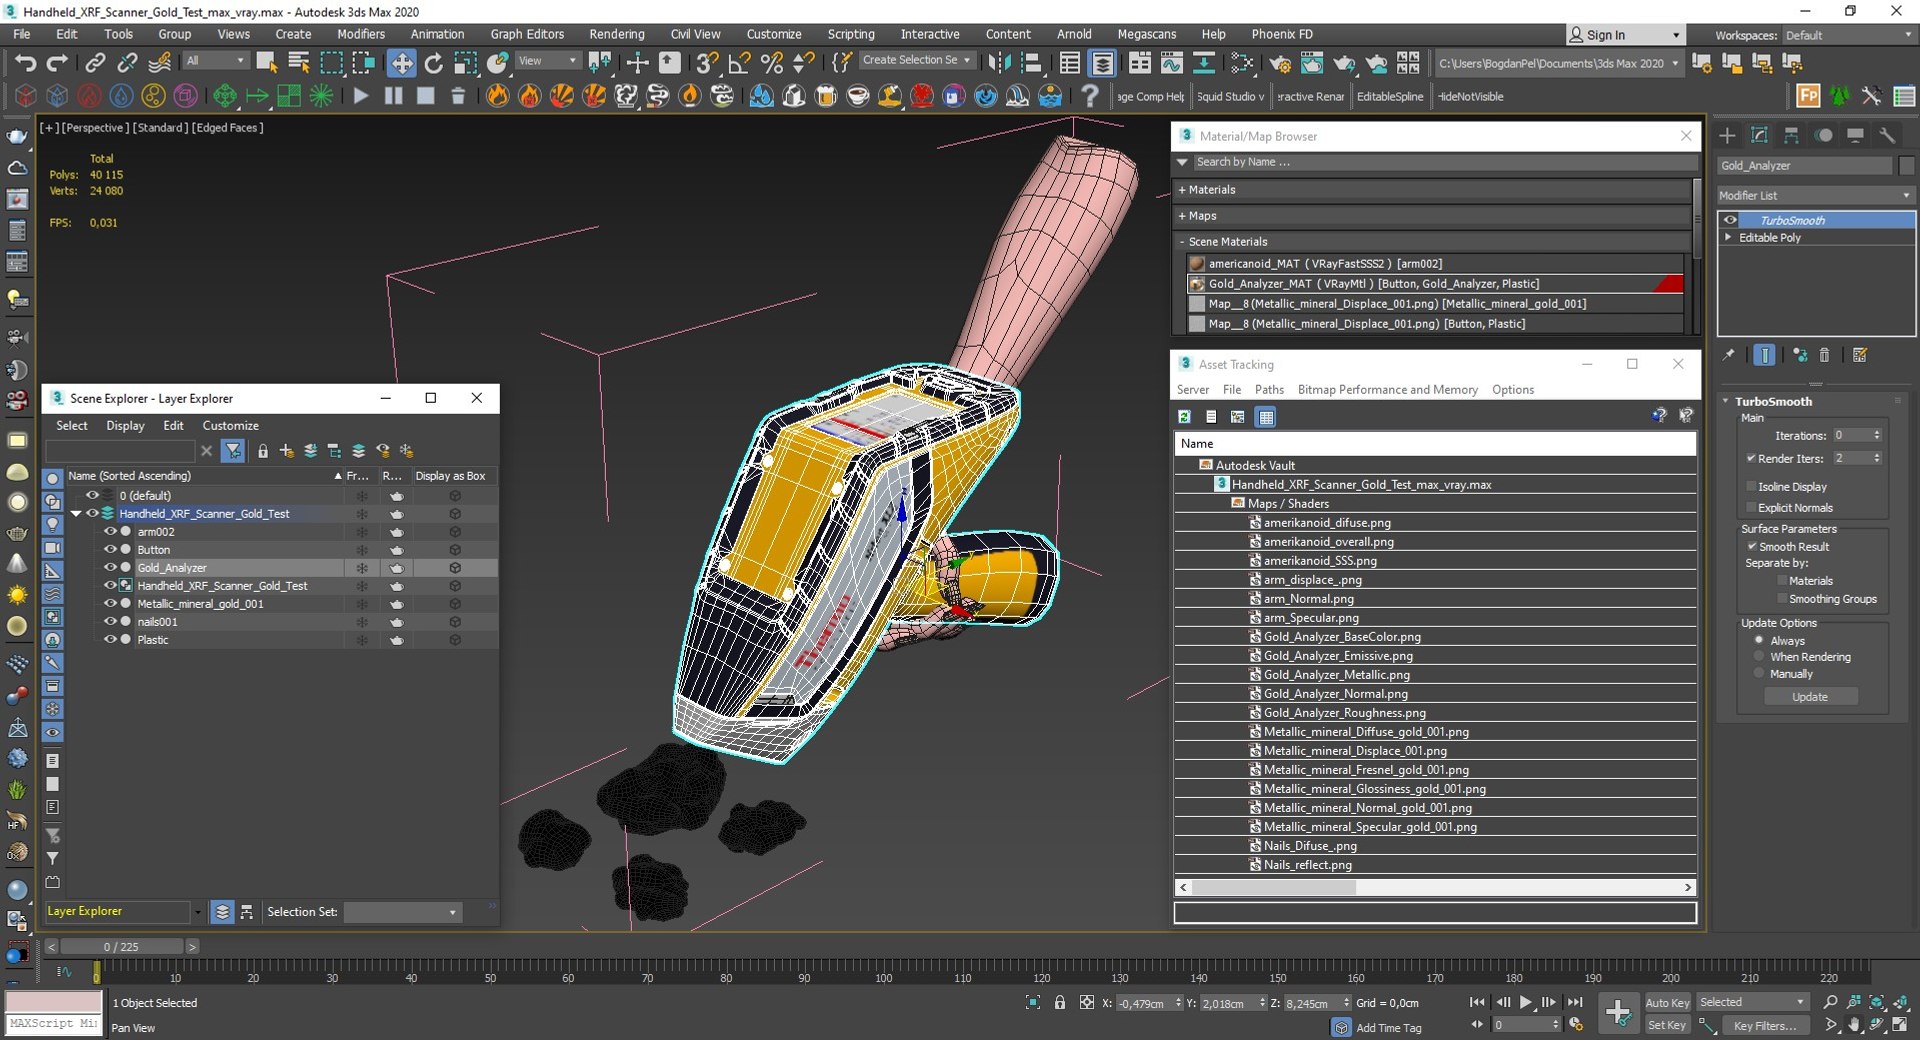This screenshot has width=1920, height=1040.
Task: Open the Modifier List dropdown
Action: tap(1814, 196)
